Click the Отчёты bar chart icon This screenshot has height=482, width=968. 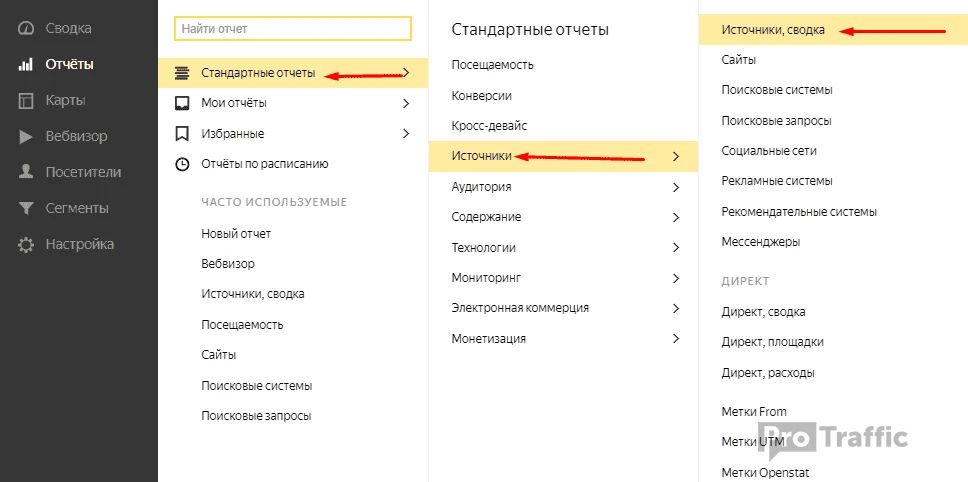coord(25,64)
